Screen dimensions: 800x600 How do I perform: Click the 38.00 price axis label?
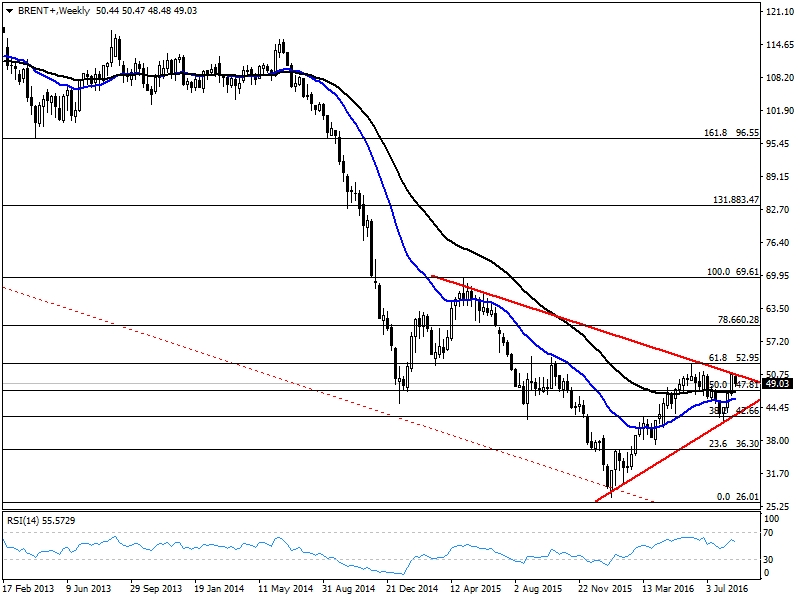[x=780, y=440]
